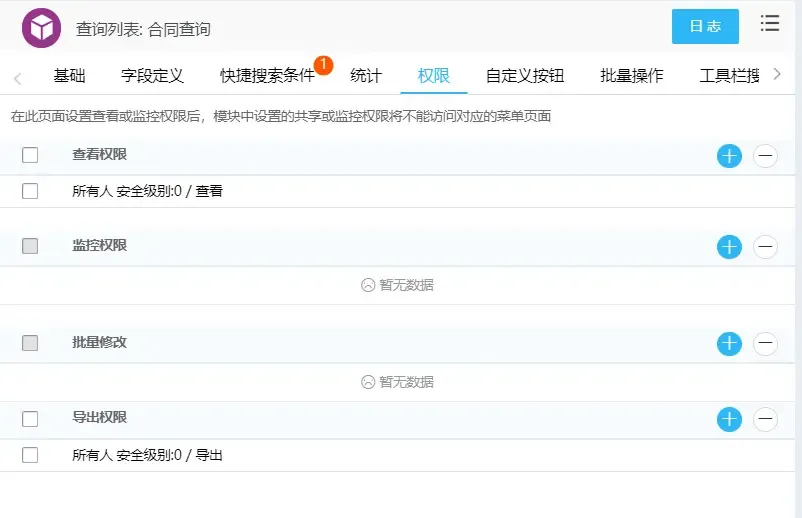Viewport: 802px width, 518px height.
Task: Select the 权限 tab
Action: (x=434, y=76)
